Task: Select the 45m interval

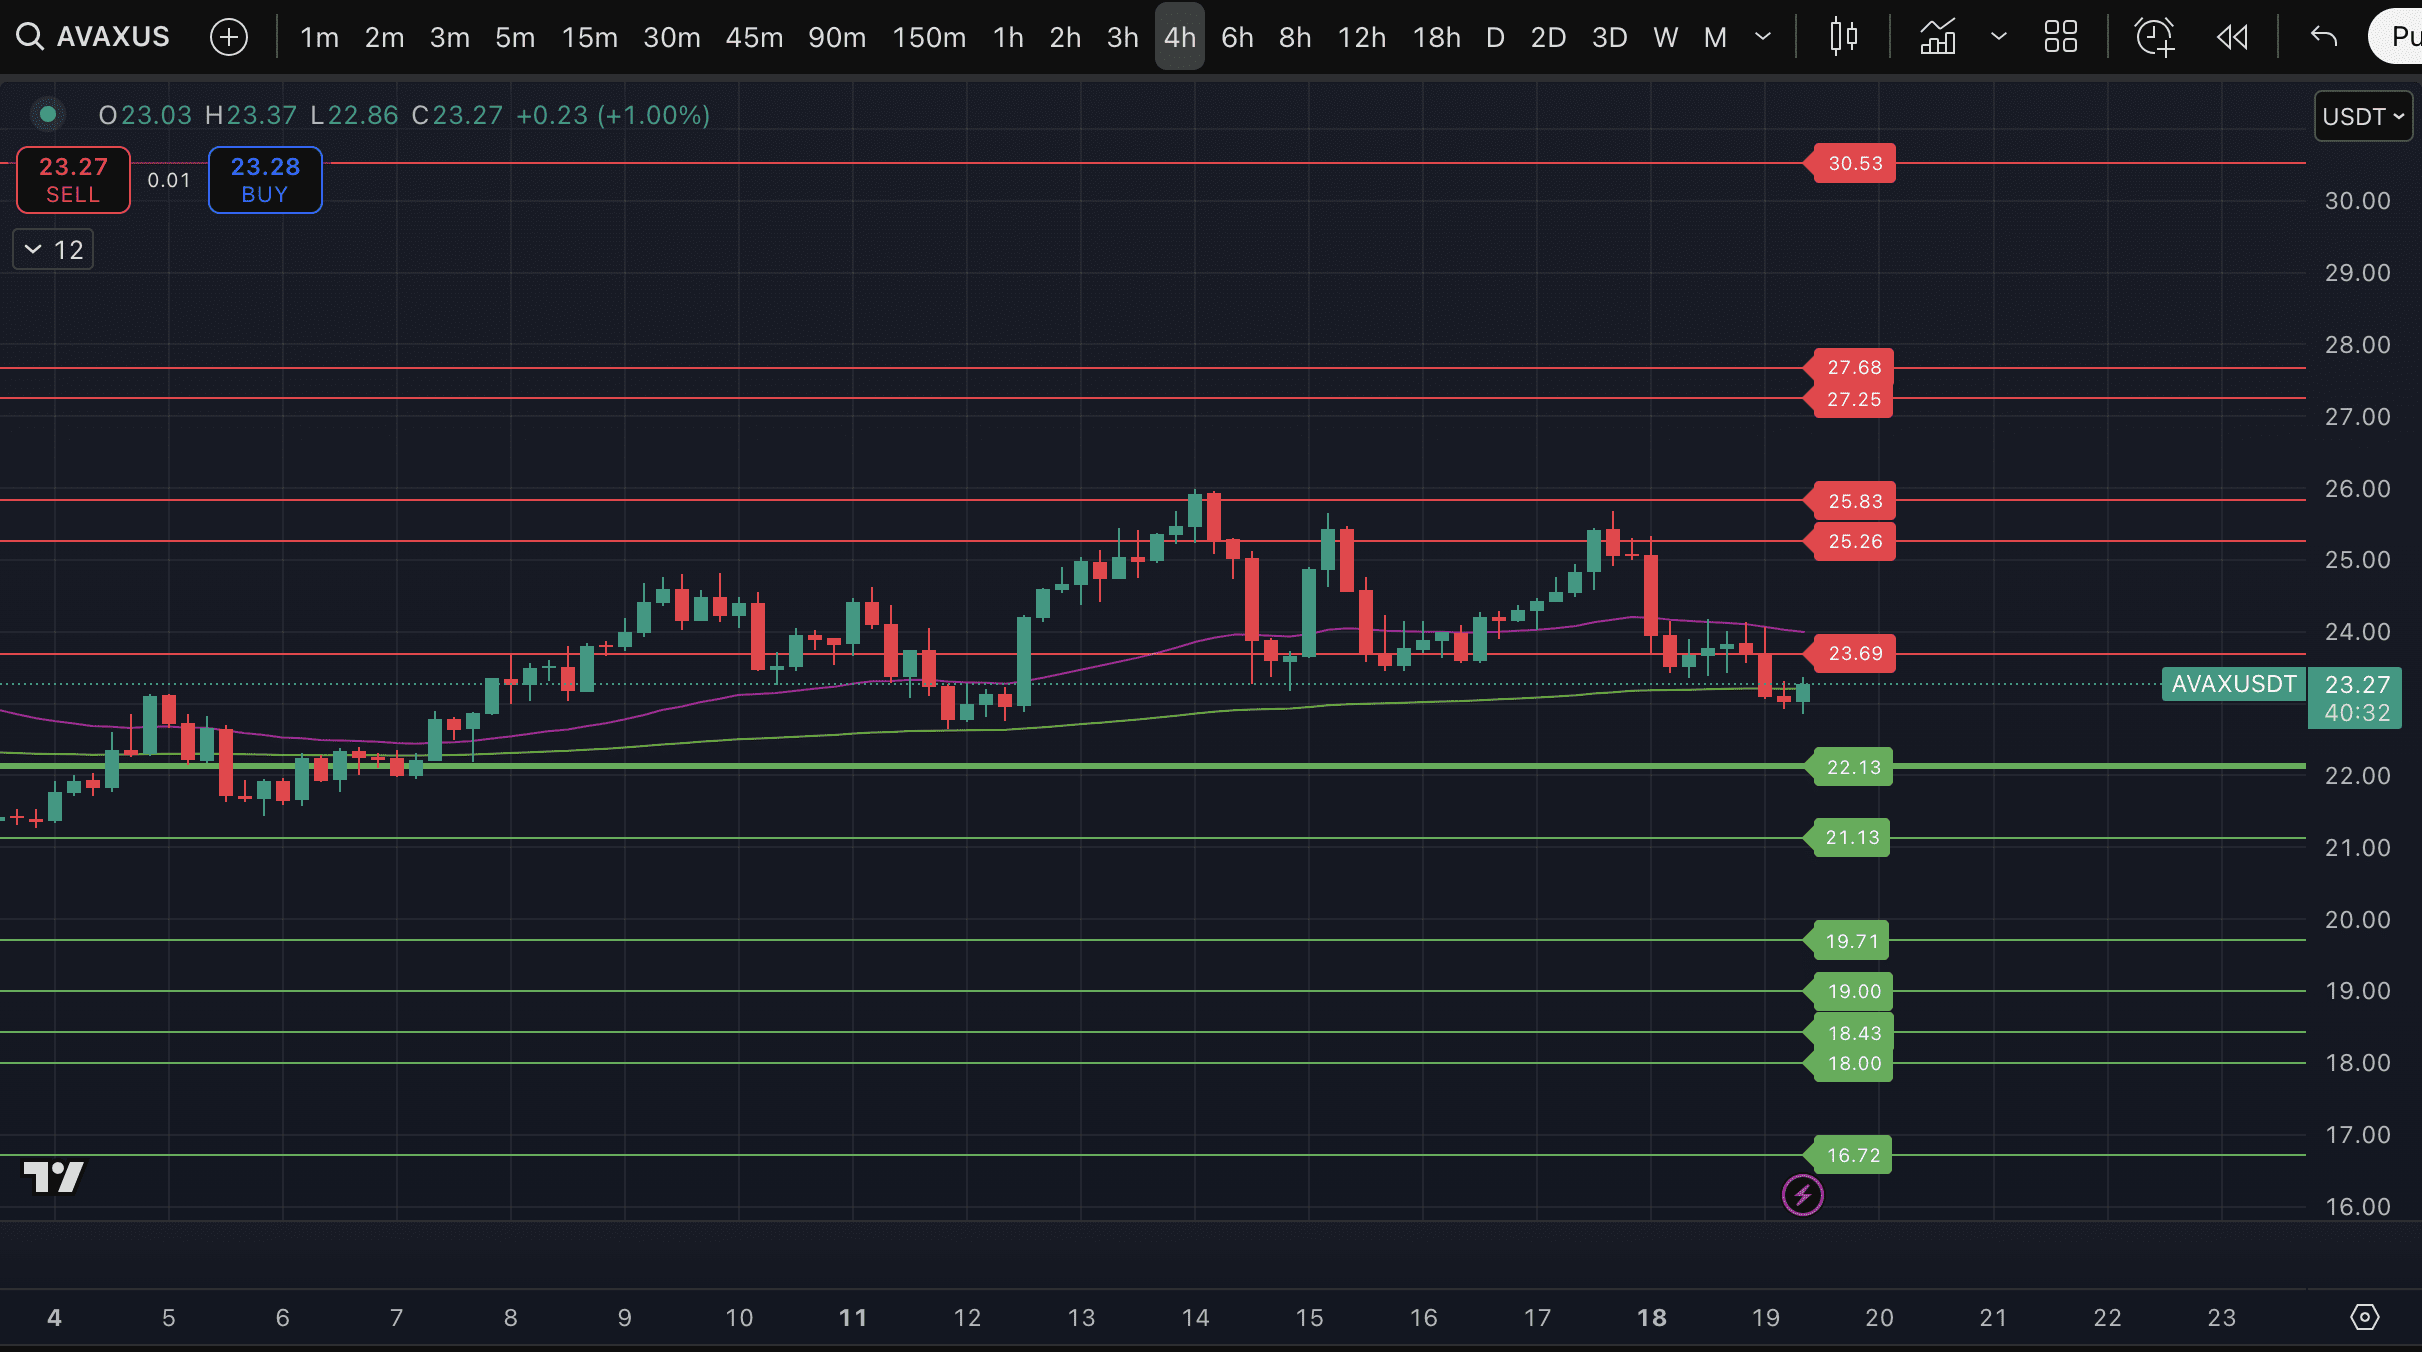Action: (x=754, y=37)
